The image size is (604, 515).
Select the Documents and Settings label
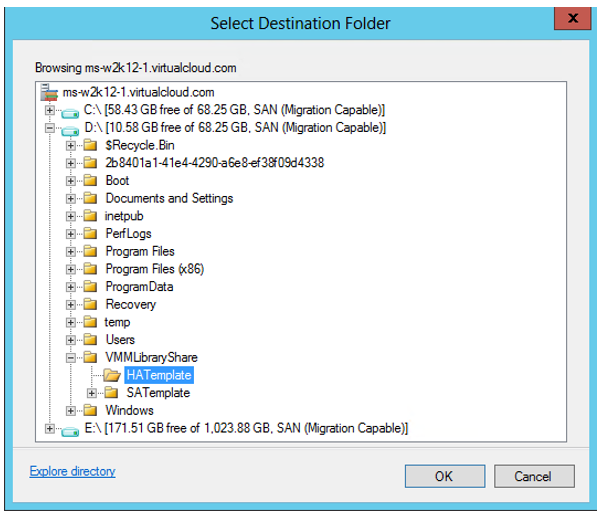pyautogui.click(x=169, y=198)
